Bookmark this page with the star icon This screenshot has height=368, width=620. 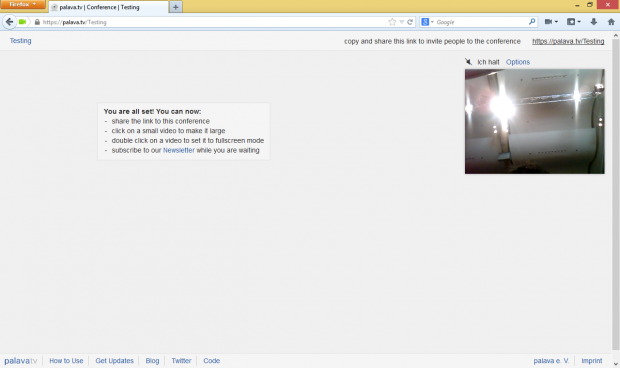pyautogui.click(x=392, y=22)
